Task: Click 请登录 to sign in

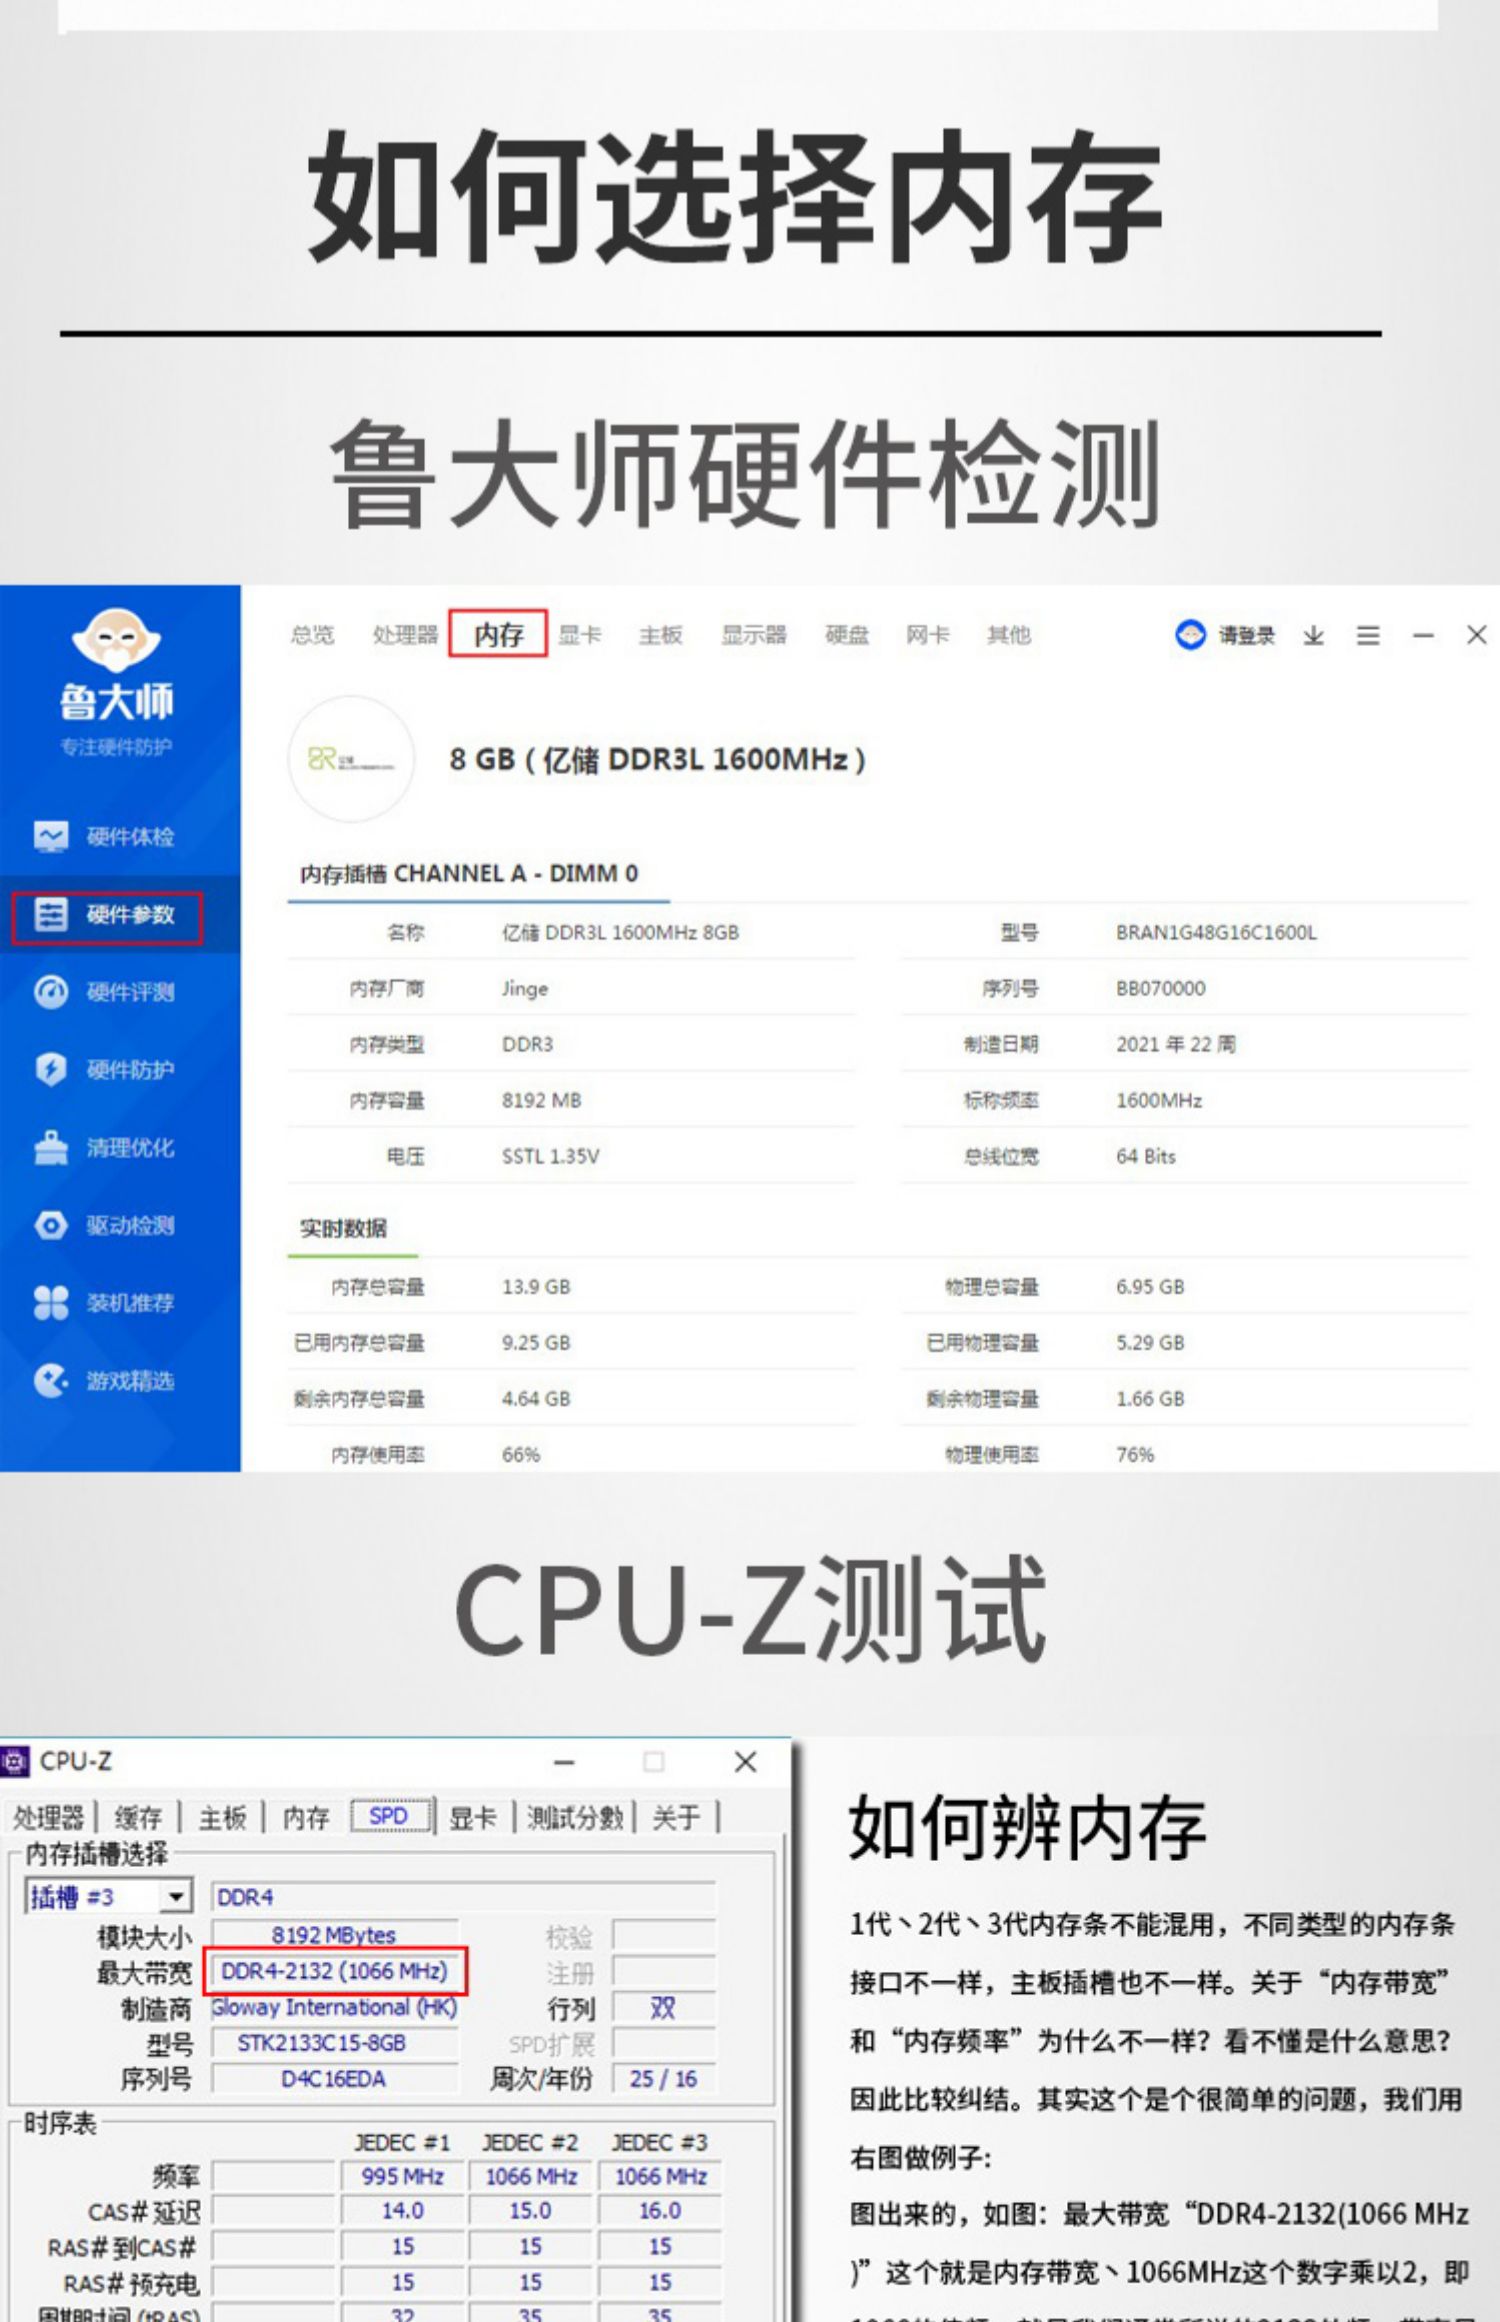Action: pyautogui.click(x=1226, y=635)
